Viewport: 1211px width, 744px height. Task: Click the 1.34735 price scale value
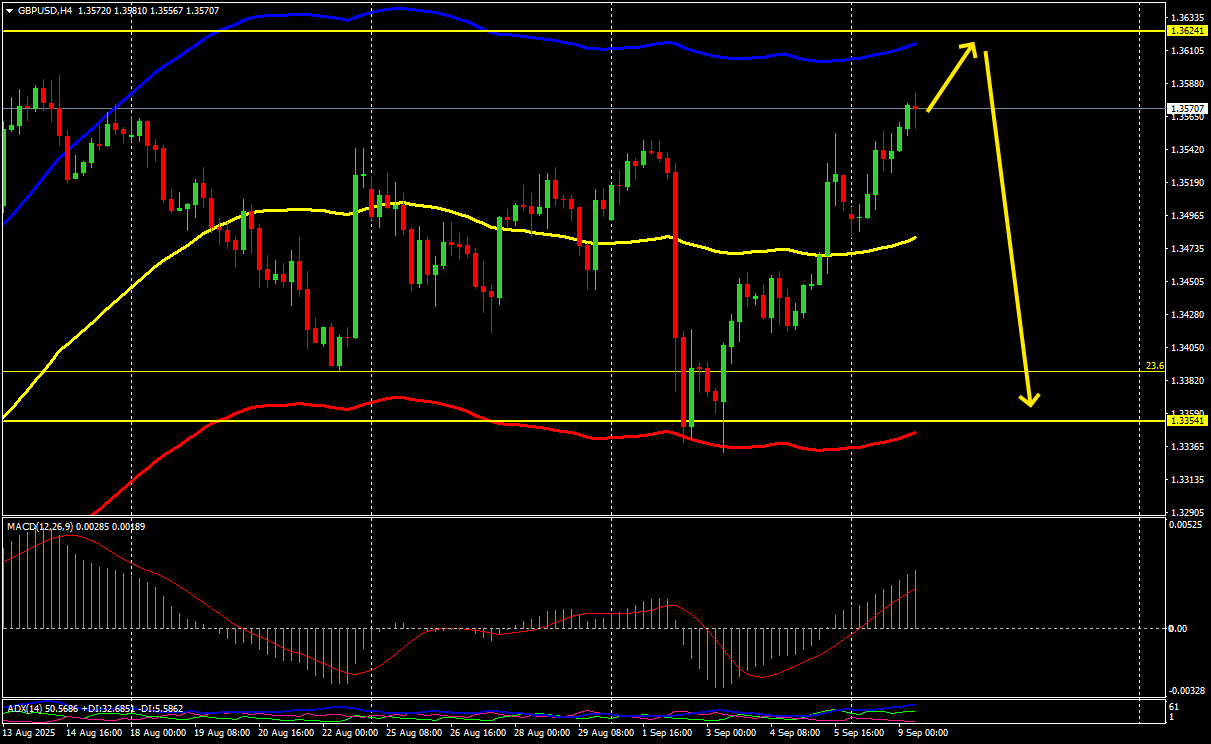(1186, 249)
